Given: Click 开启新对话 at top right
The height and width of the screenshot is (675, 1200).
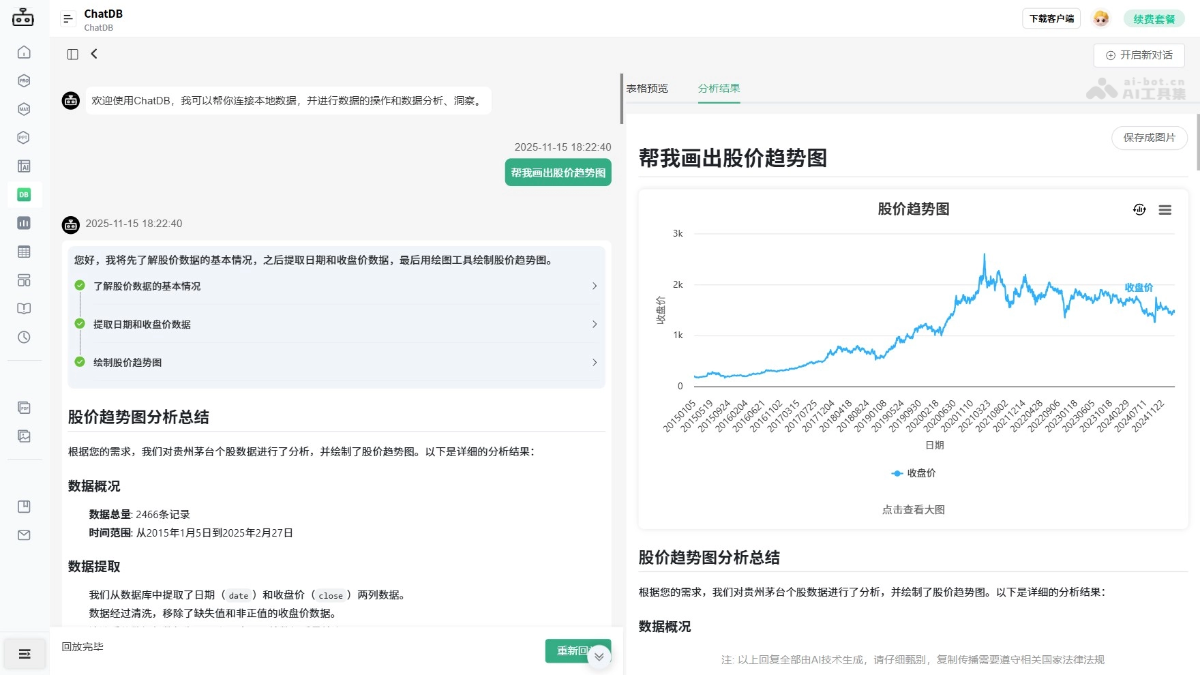Looking at the screenshot, I should pyautogui.click(x=1138, y=55).
